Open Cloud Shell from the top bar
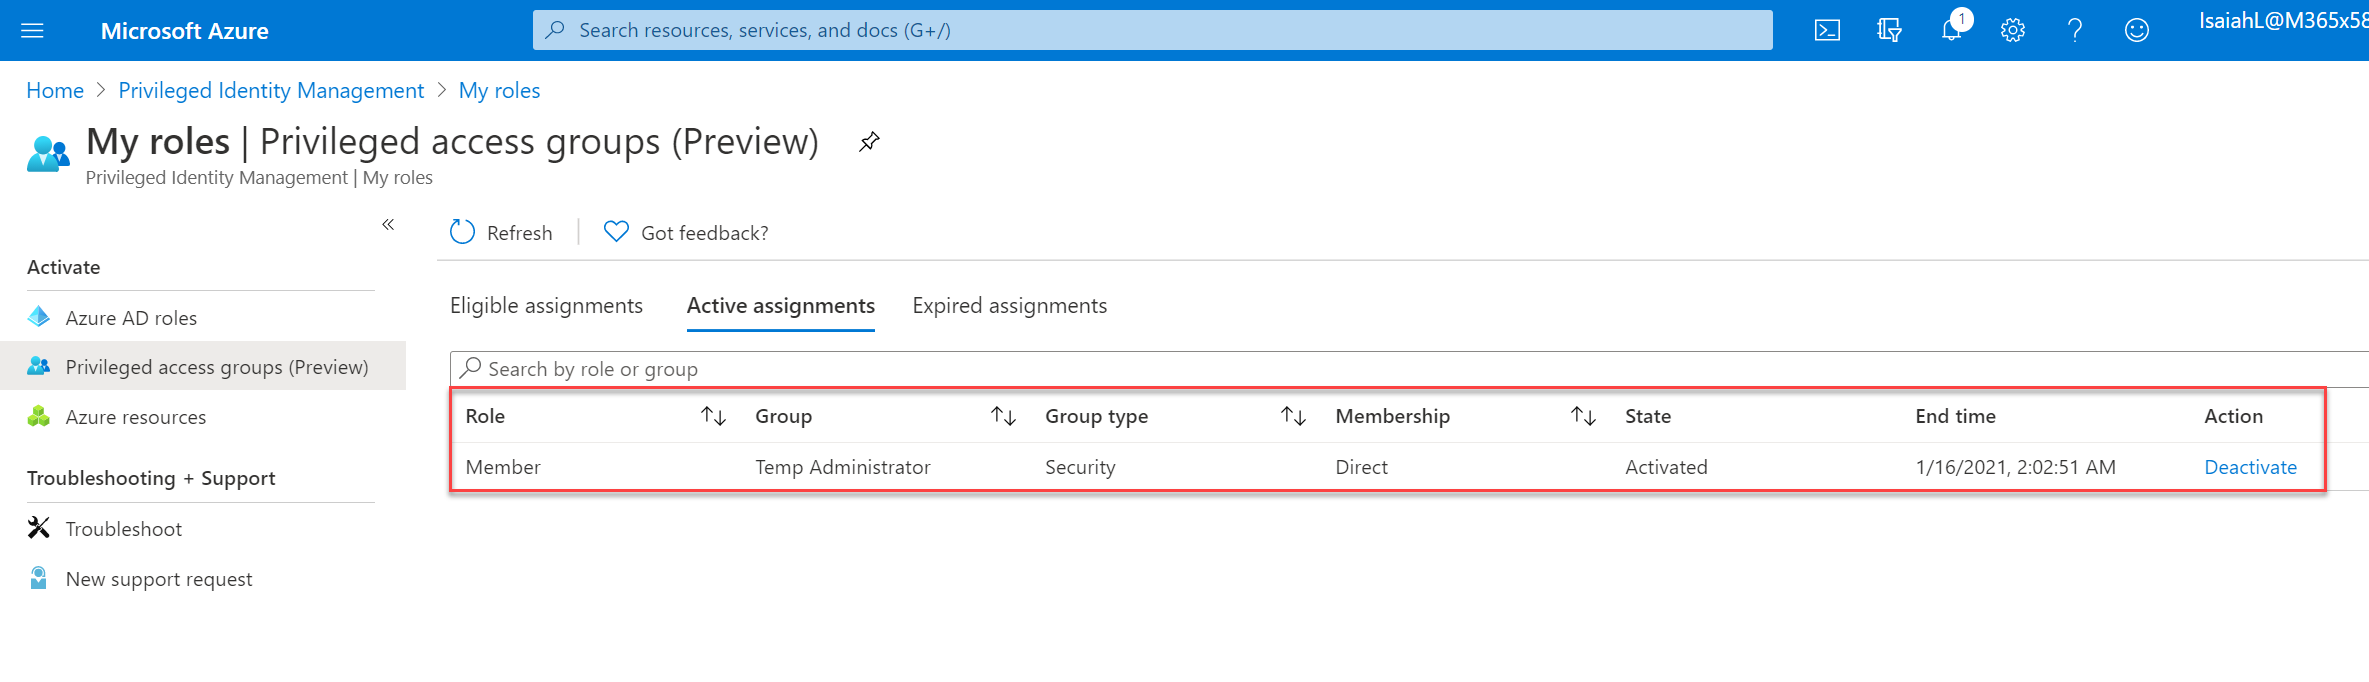This screenshot has height=682, width=2369. coord(1827,31)
